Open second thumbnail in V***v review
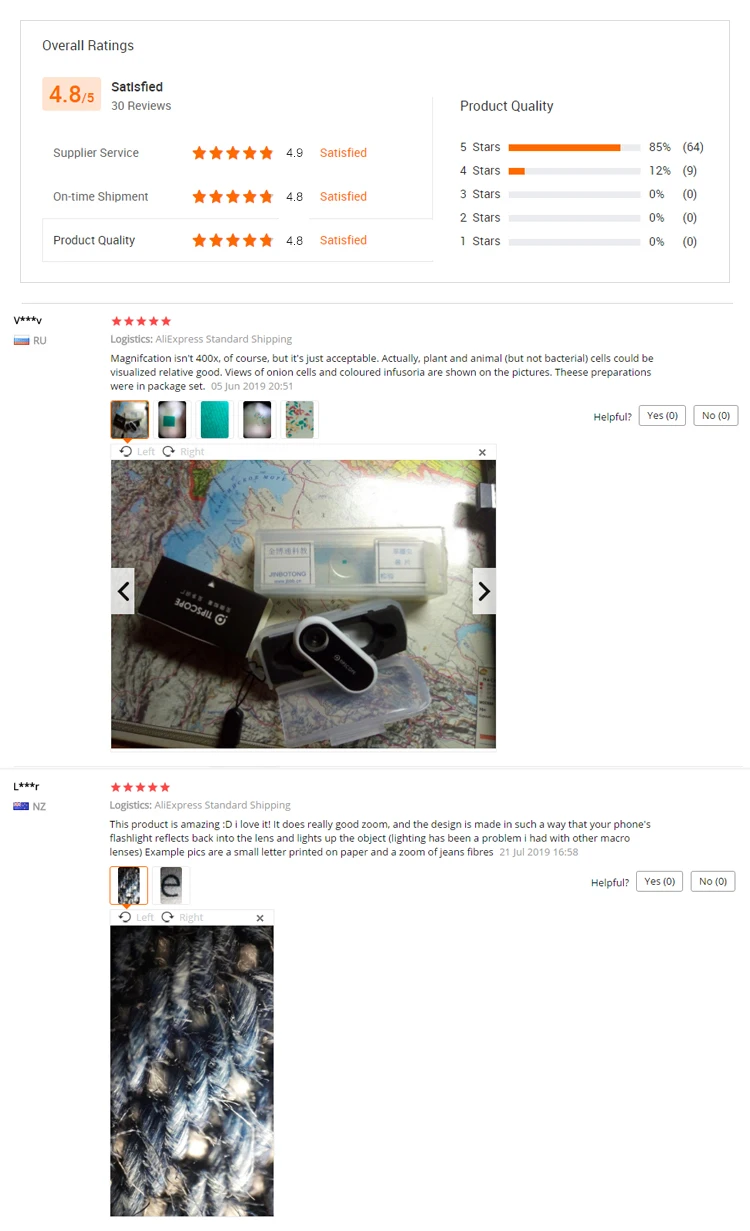The image size is (750, 1231). tap(172, 420)
